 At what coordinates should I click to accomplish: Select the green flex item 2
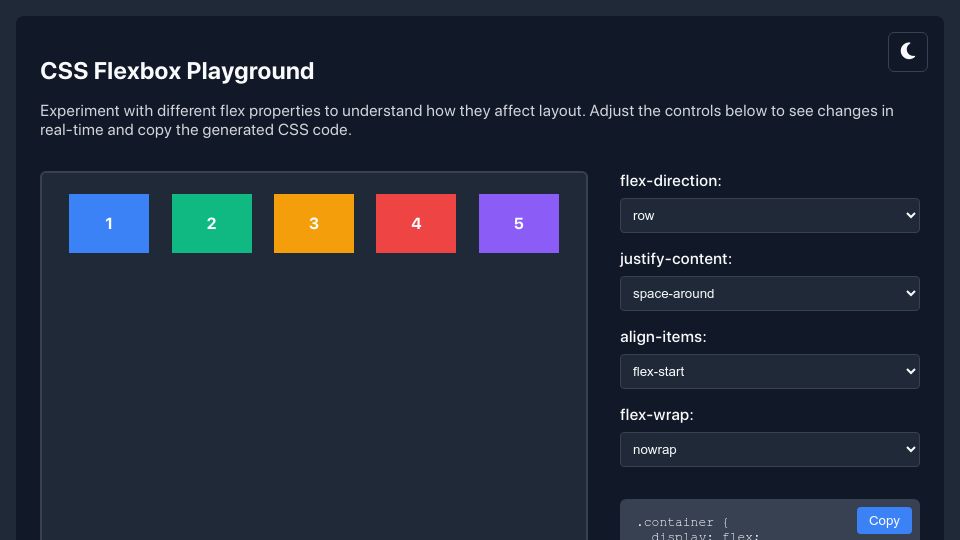click(212, 223)
